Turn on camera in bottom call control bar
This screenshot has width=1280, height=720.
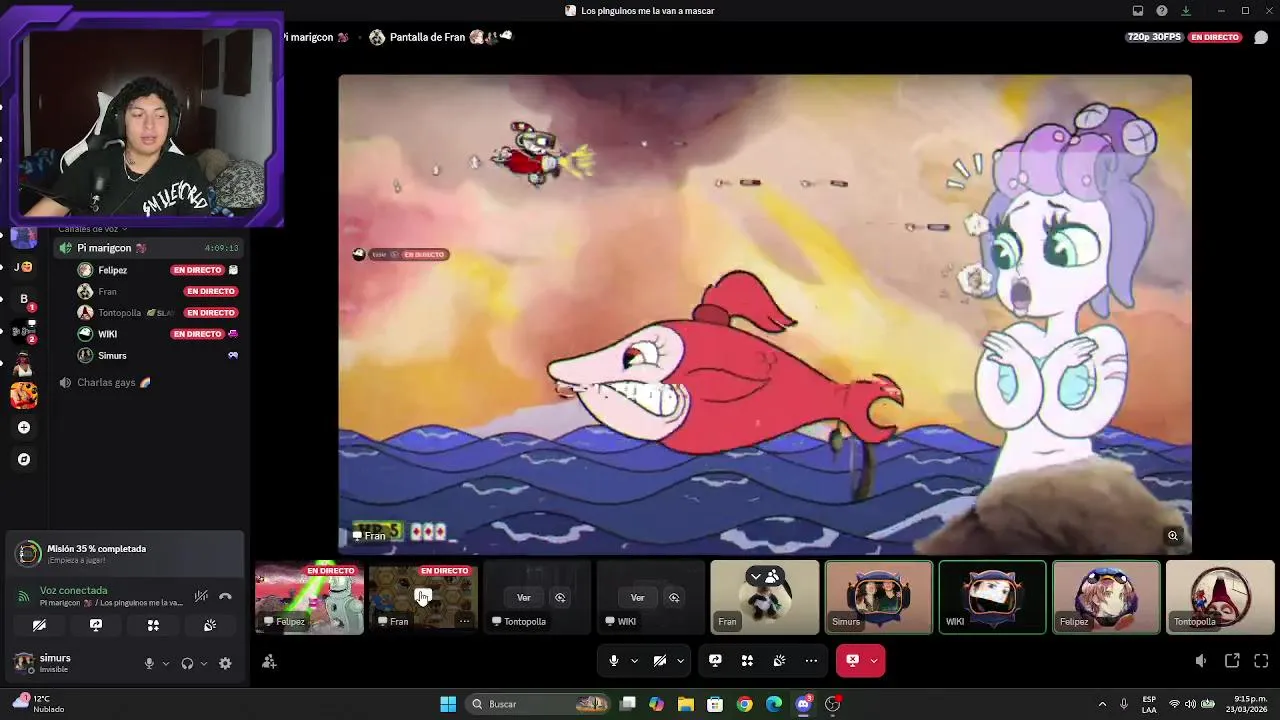point(660,661)
